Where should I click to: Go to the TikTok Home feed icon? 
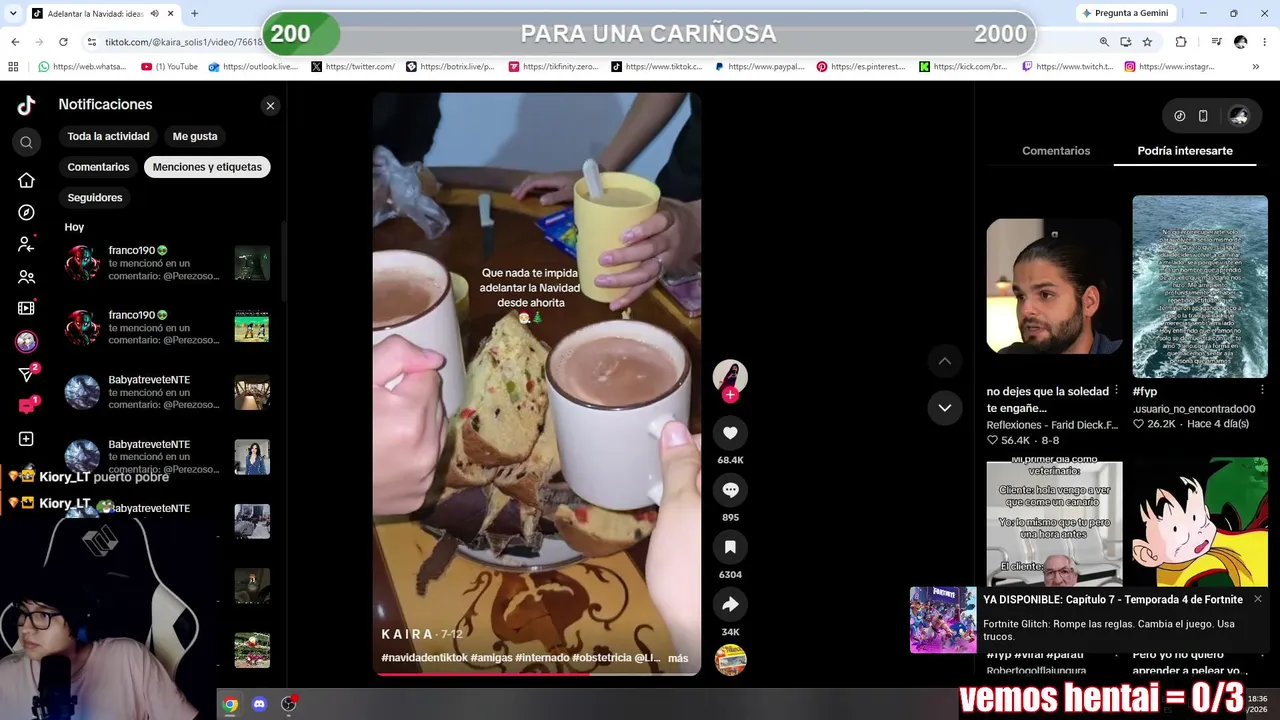[26, 180]
